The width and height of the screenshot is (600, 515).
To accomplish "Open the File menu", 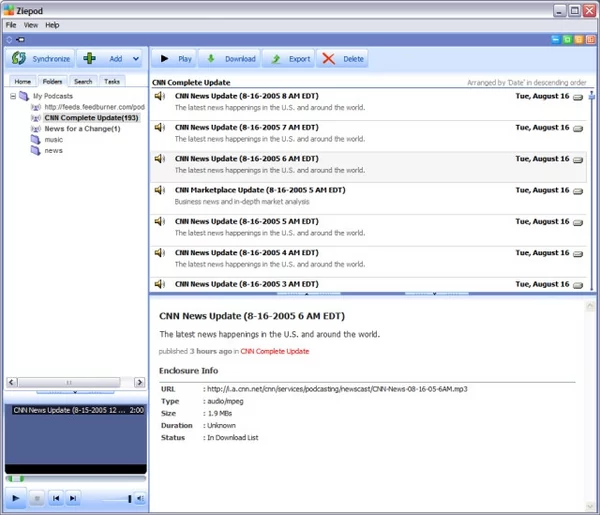I will (11, 25).
